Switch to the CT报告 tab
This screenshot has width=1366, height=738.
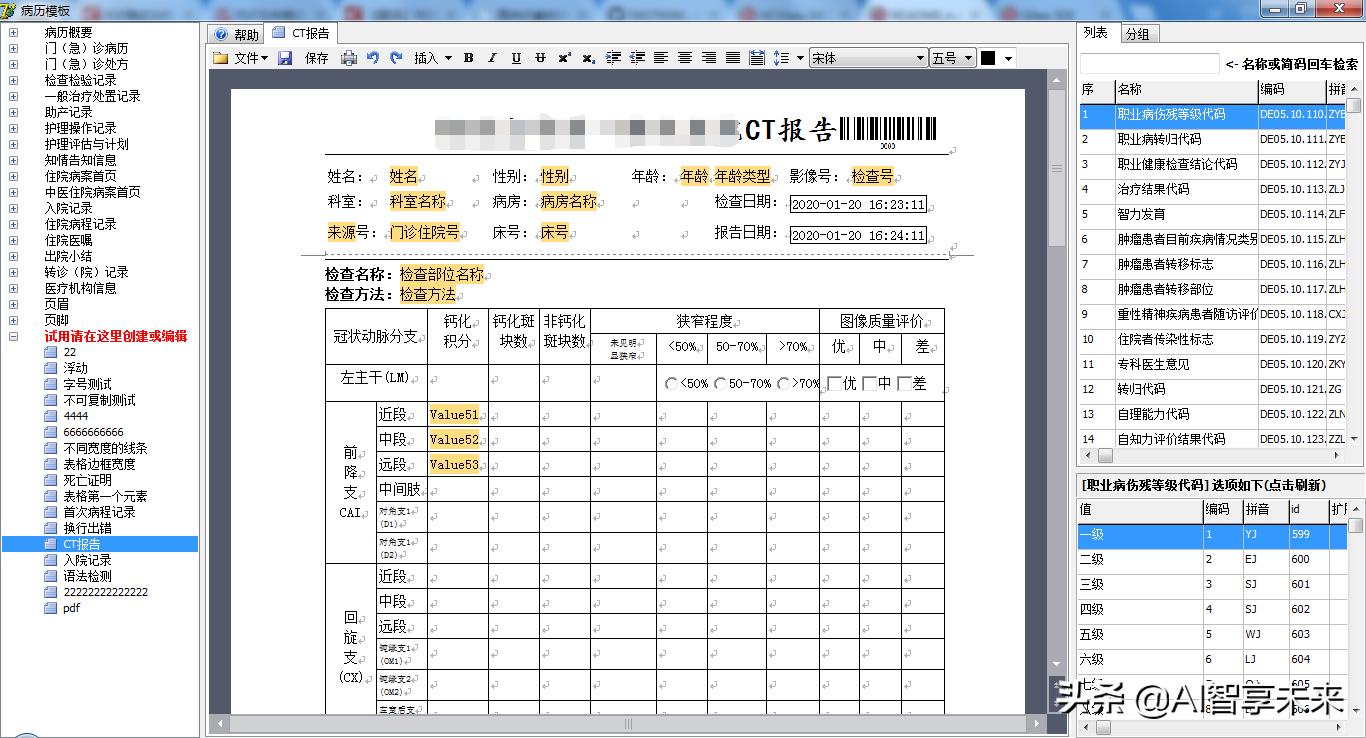pos(301,33)
